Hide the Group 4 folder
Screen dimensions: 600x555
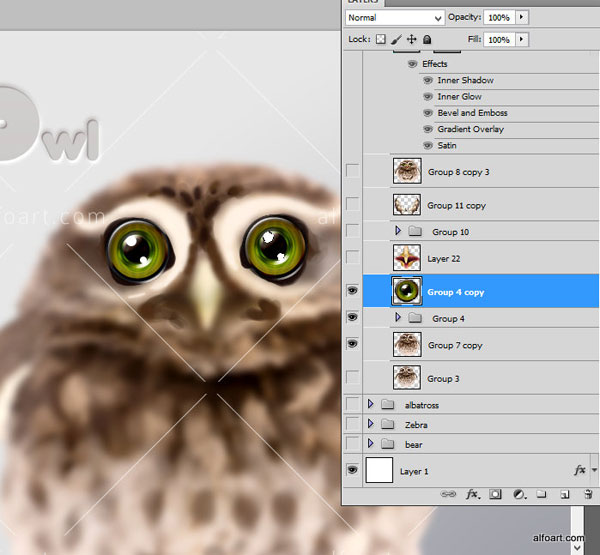(352, 317)
